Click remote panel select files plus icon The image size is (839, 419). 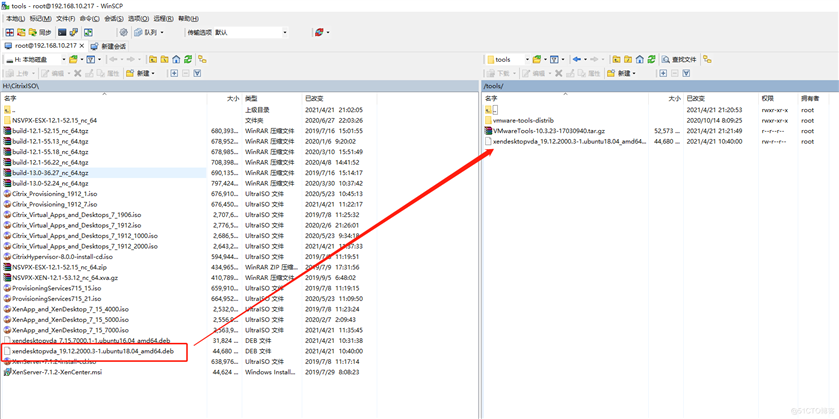click(663, 73)
